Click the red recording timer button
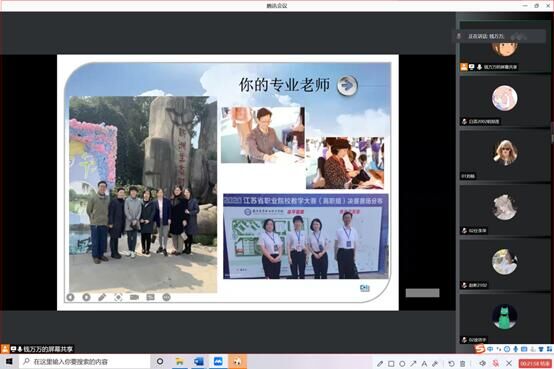 pyautogui.click(x=535, y=363)
